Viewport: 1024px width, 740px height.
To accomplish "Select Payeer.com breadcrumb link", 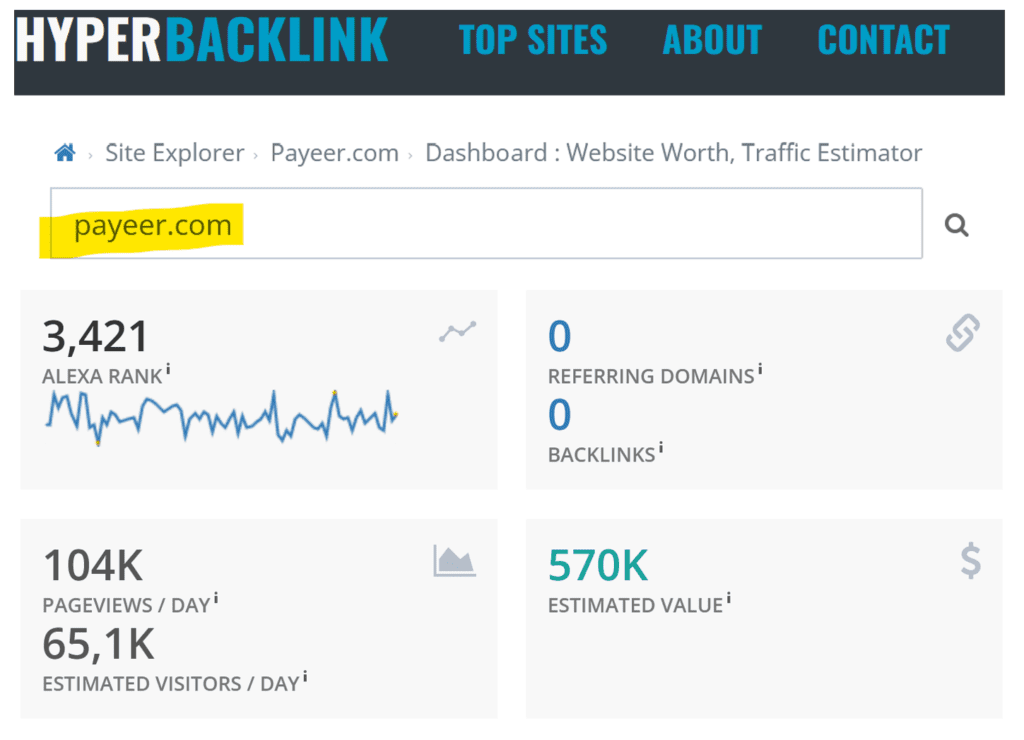I will tap(334, 153).
